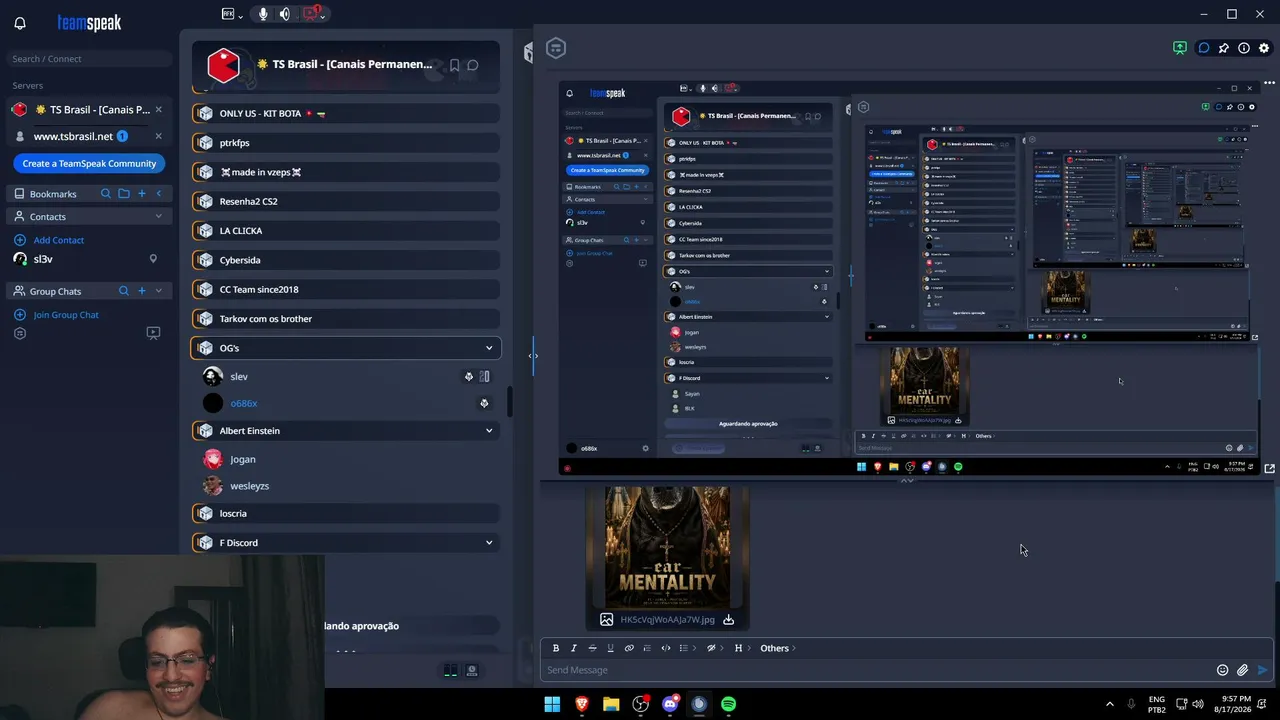Select the Tarkov com os brother channel
Screen dimensions: 1280x720
tap(345, 319)
